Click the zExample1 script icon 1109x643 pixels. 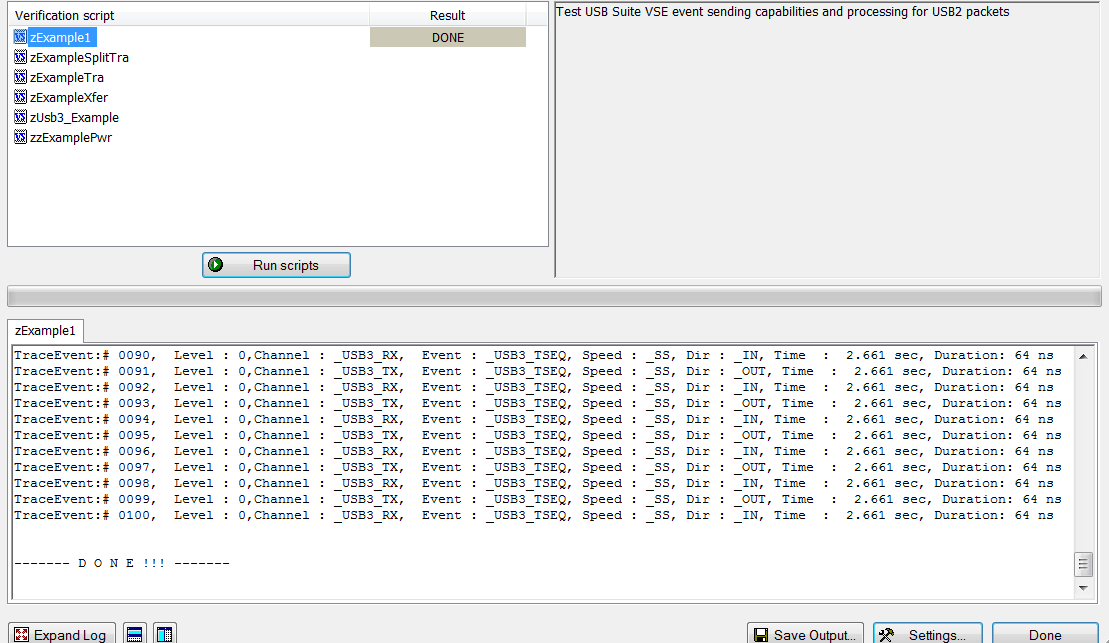click(x=21, y=37)
